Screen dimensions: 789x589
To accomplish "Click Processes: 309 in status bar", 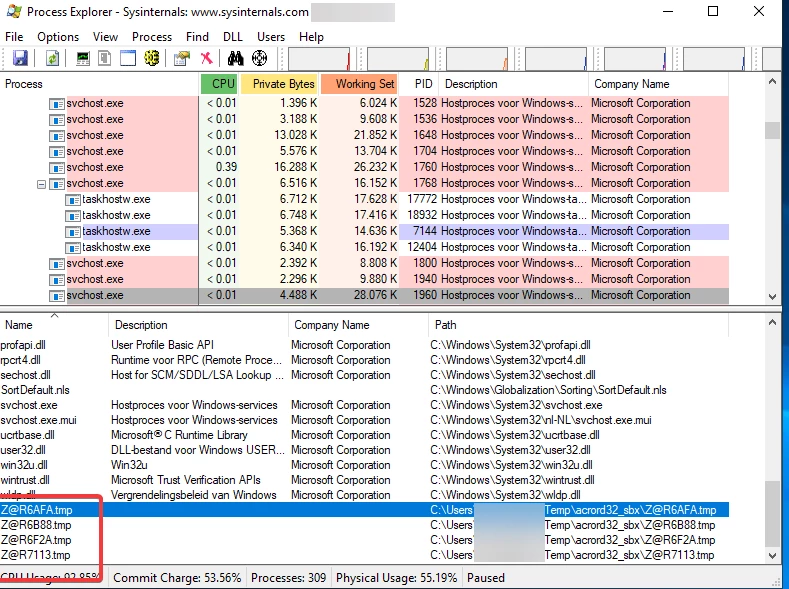I will click(x=288, y=578).
